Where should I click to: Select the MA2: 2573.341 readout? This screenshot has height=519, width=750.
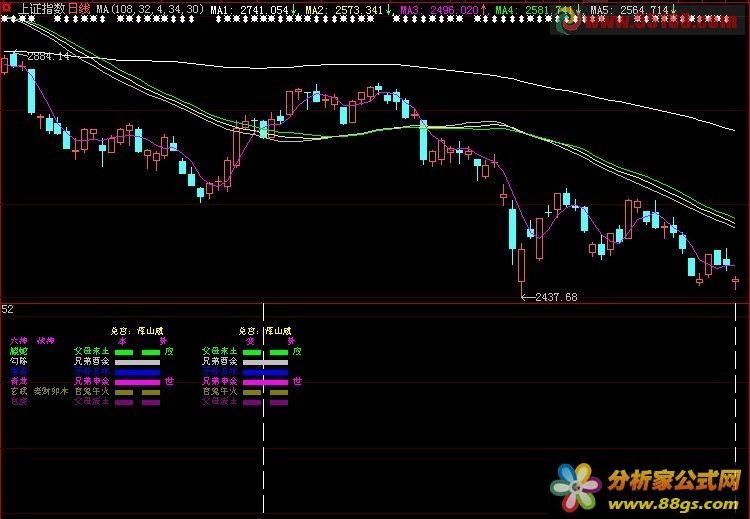tap(344, 10)
